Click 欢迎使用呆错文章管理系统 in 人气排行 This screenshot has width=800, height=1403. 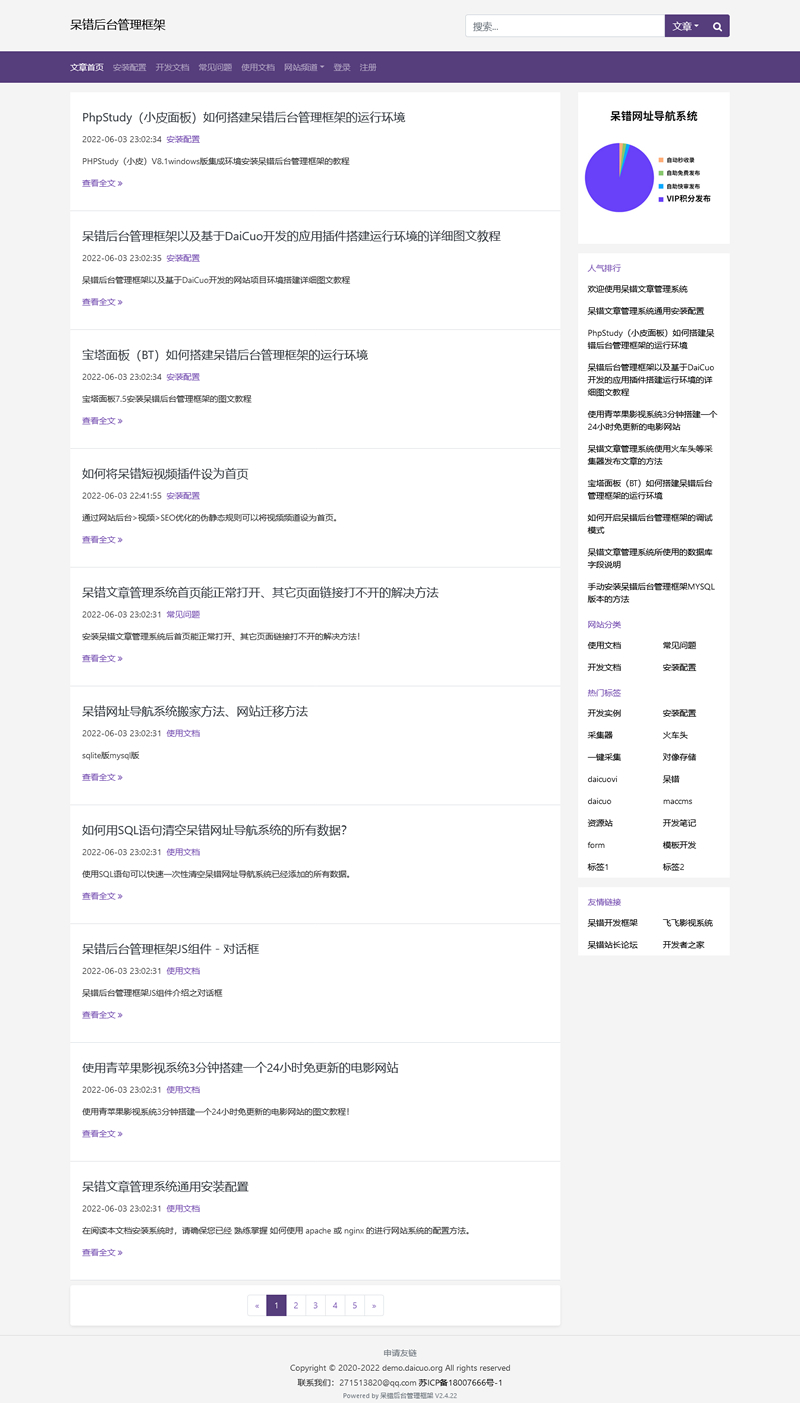(637, 289)
